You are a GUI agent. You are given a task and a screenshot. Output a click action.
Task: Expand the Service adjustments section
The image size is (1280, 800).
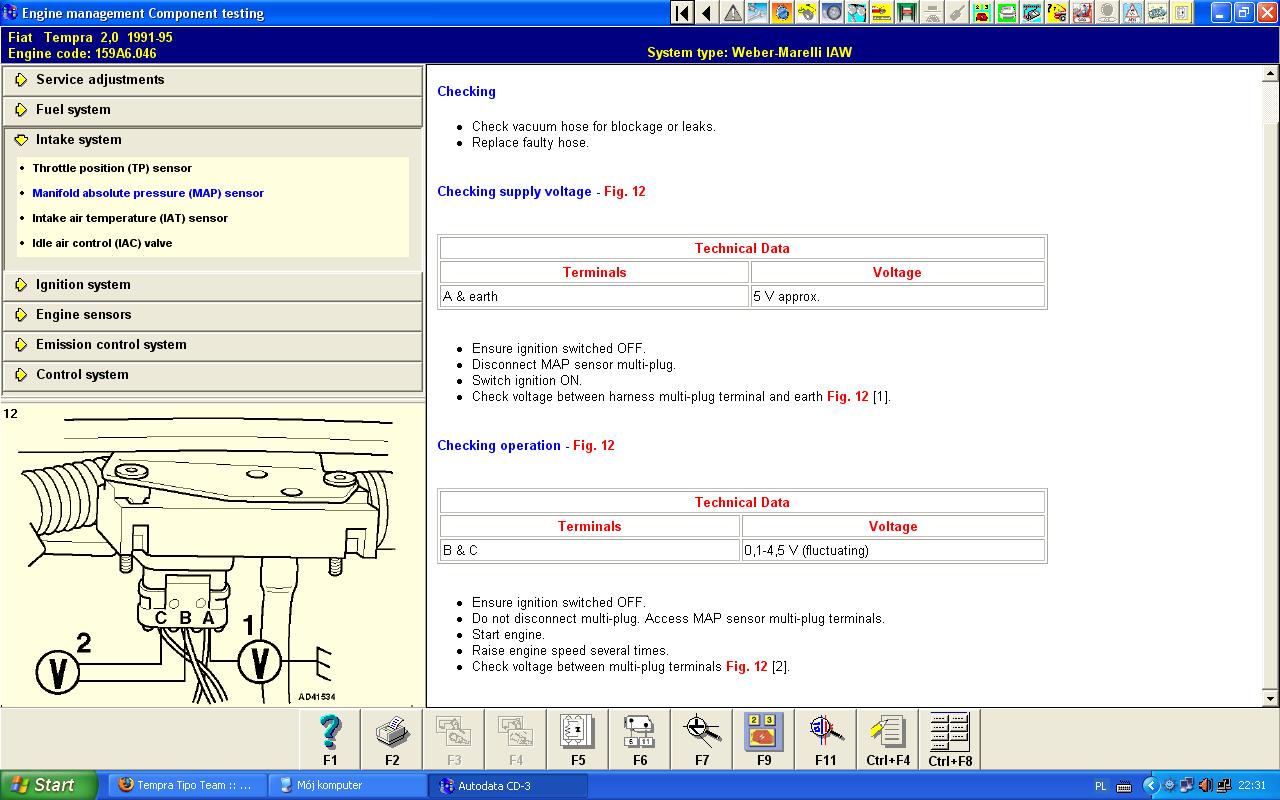coord(213,80)
